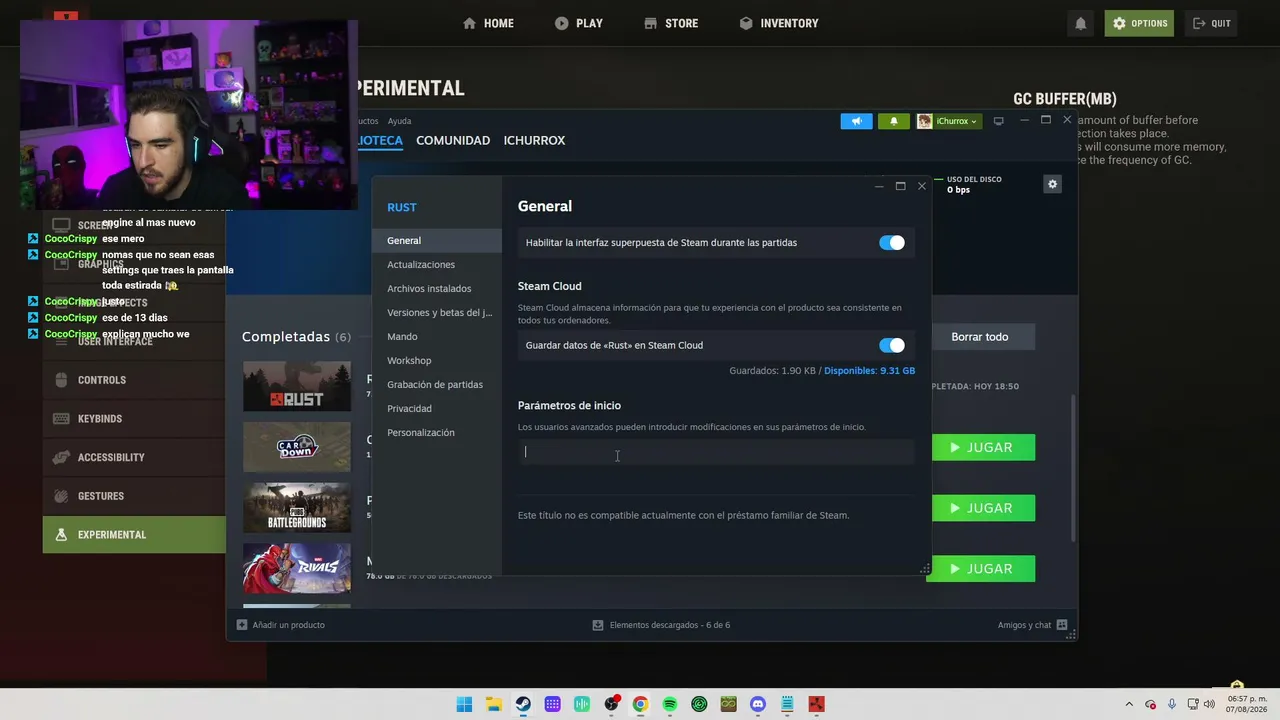Click the Steam Big Picture monitor icon

(998, 121)
